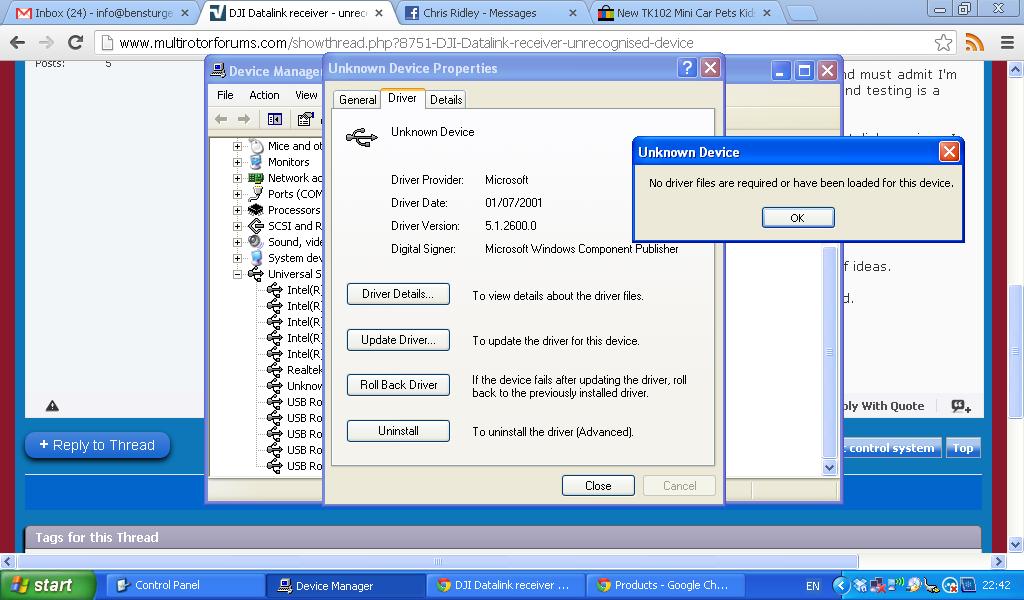Click the report post warning triangle icon
Image resolution: width=1024 pixels, height=600 pixels.
tap(52, 406)
